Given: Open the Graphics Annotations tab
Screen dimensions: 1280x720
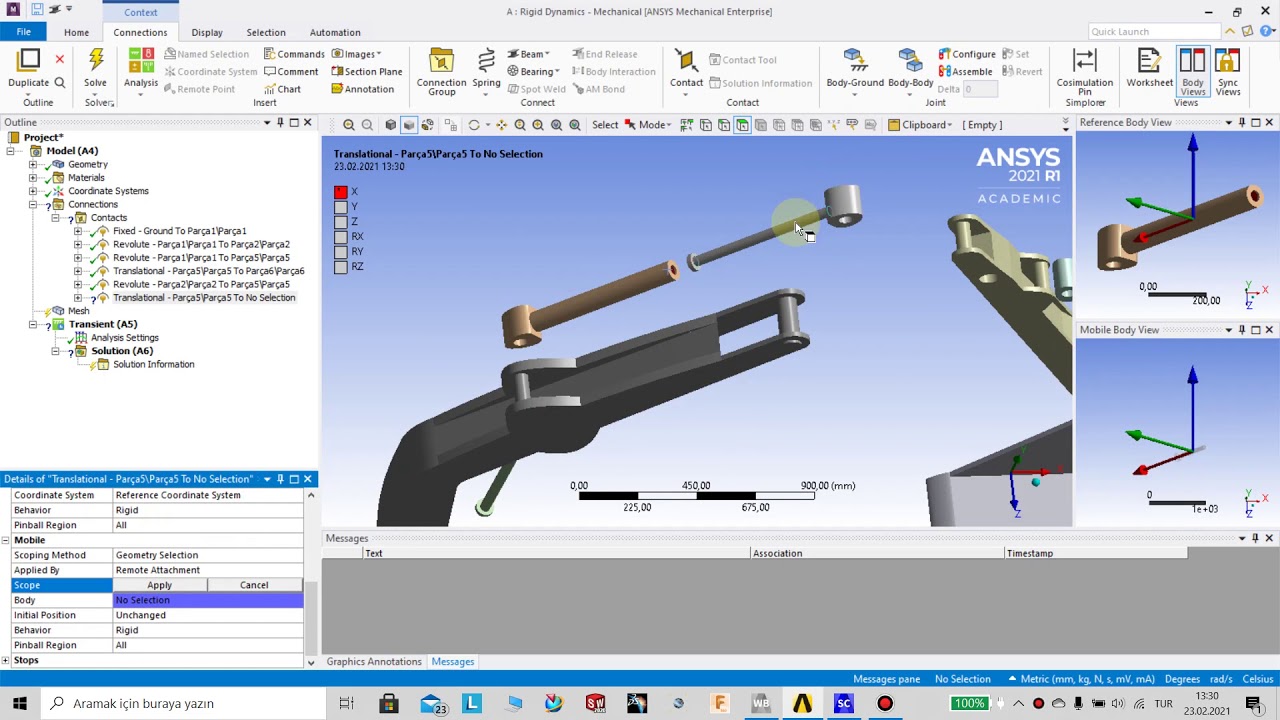Looking at the screenshot, I should (x=374, y=662).
